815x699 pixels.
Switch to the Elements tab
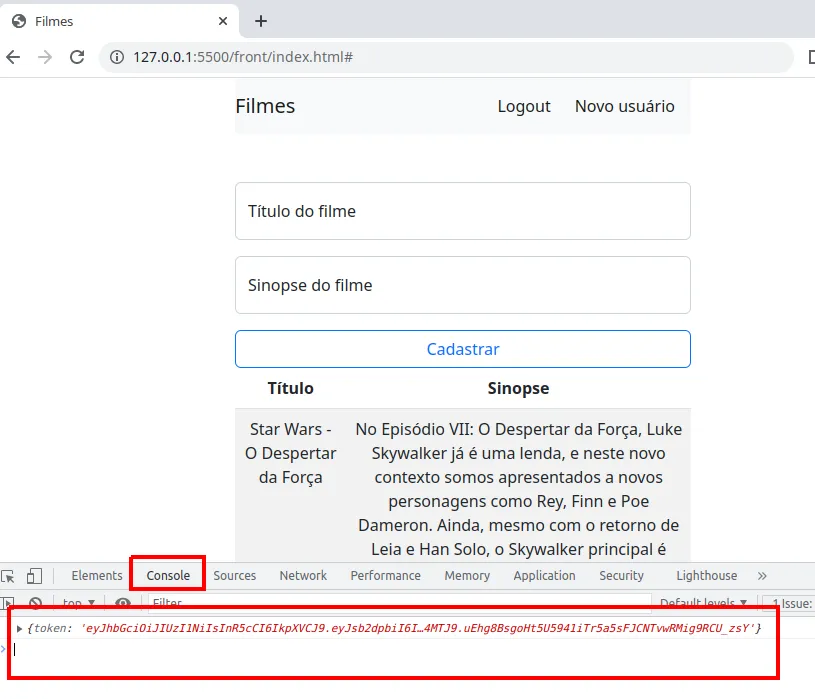tap(97, 576)
